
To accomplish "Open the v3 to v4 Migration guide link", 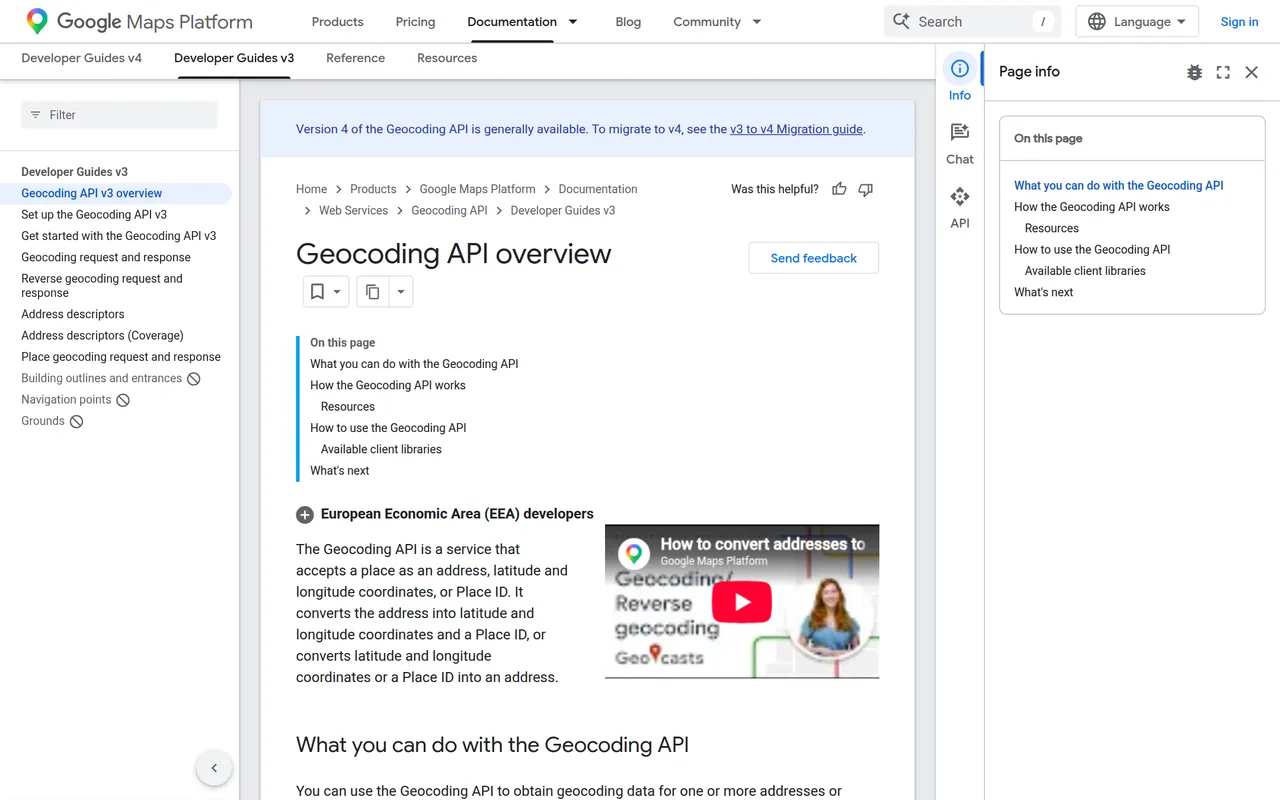I will (x=796, y=129).
